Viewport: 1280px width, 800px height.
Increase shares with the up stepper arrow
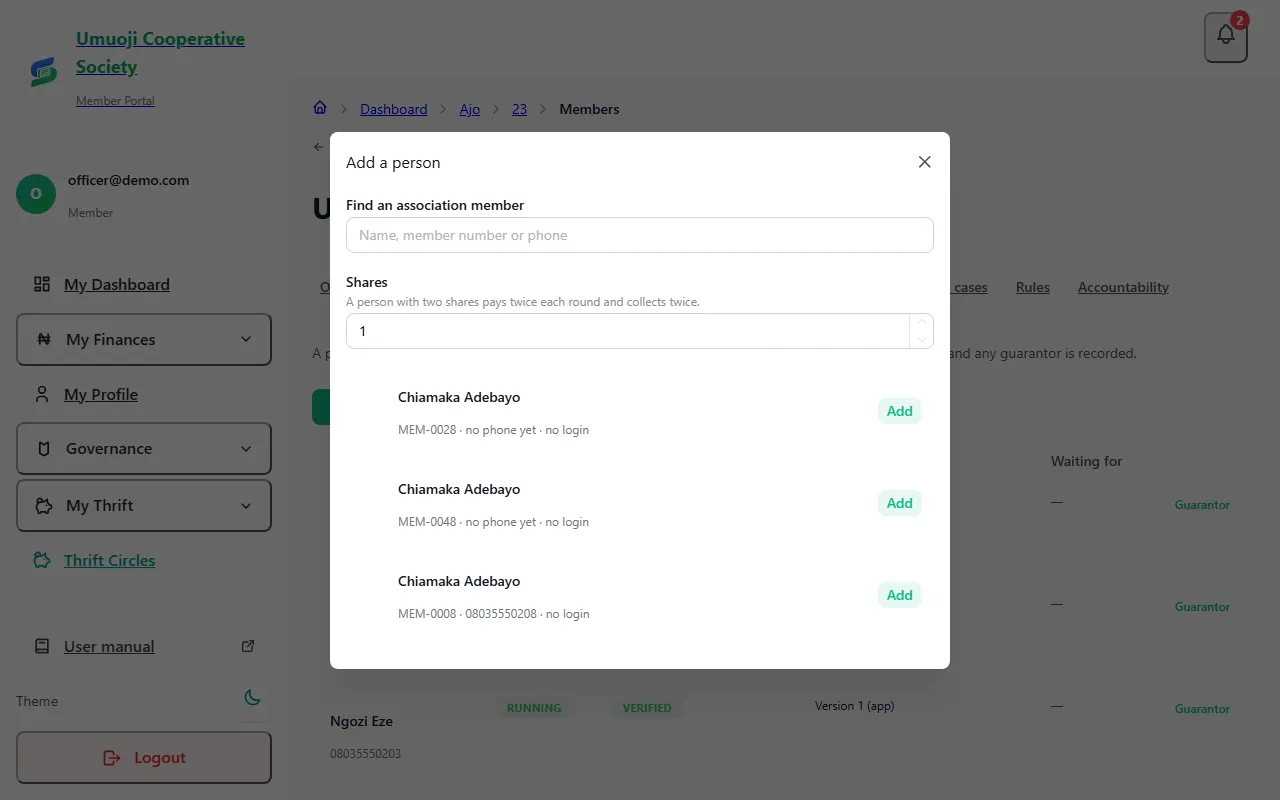pos(921,322)
